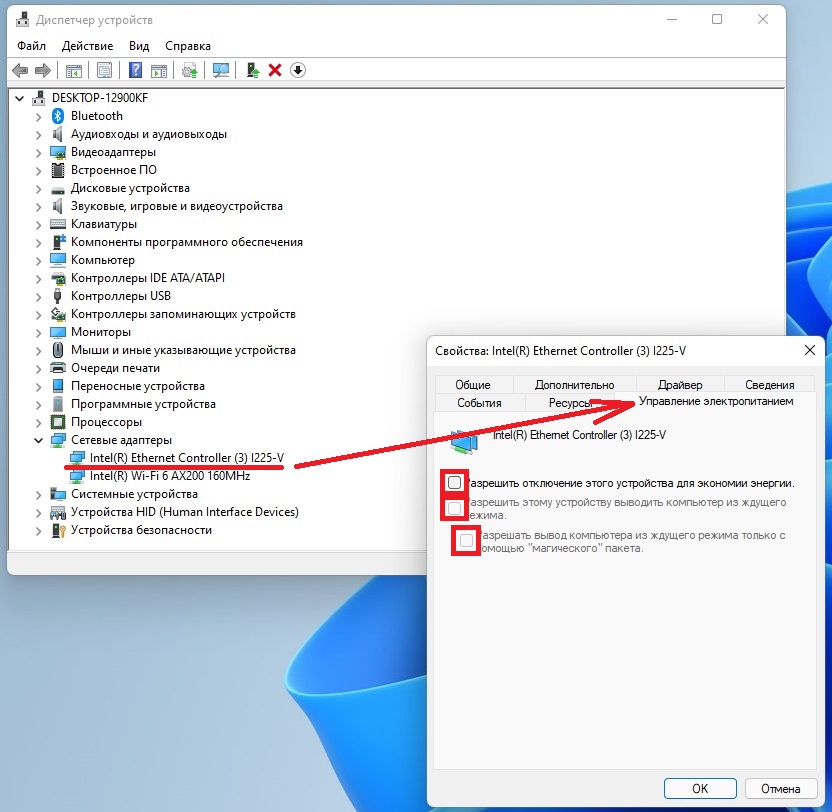Image resolution: width=832 pixels, height=812 pixels.
Task: Select the Переносные устройства row
Action: (x=138, y=386)
